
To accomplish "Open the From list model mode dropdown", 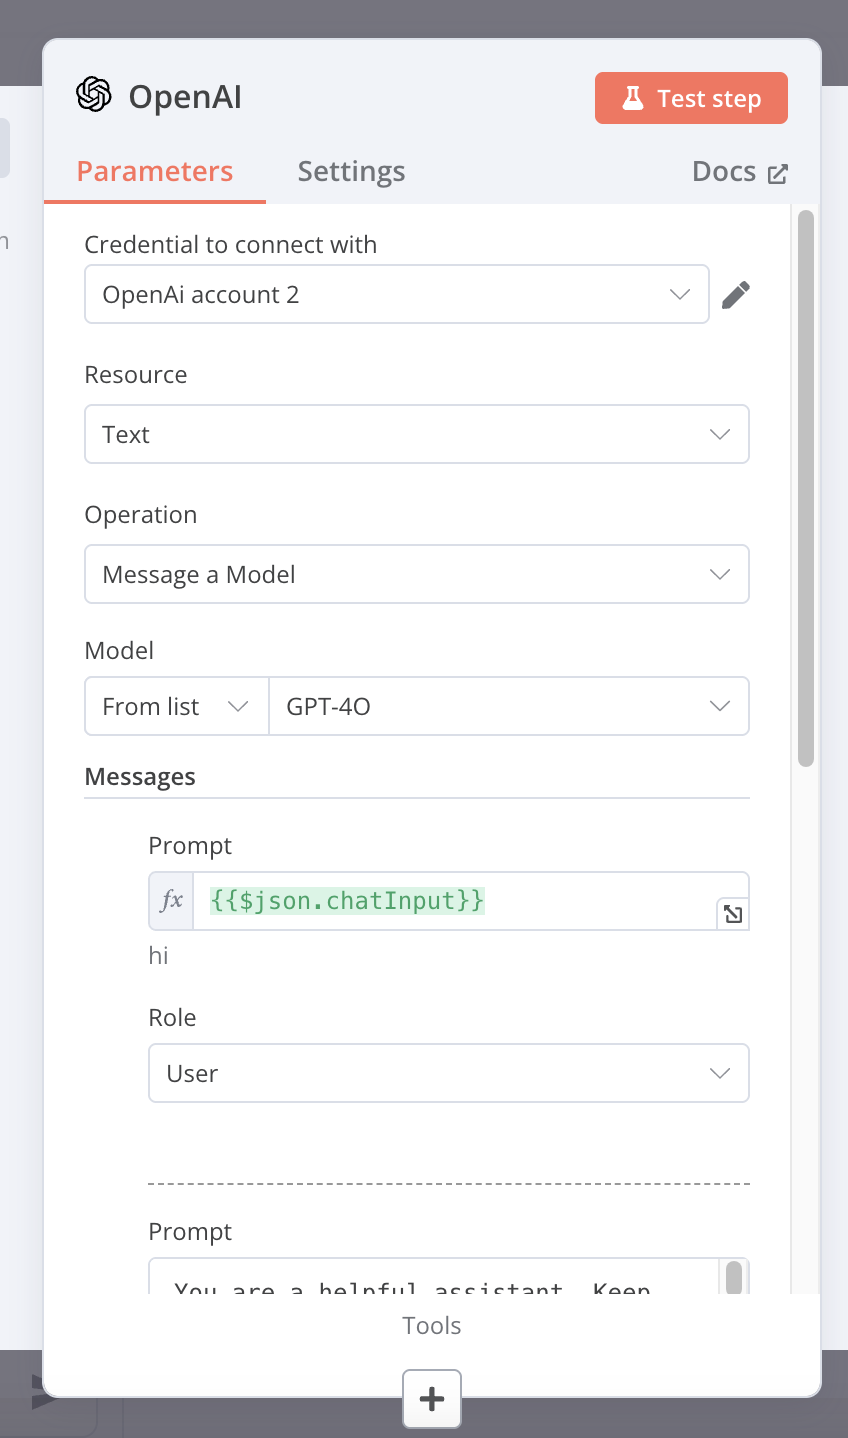I will click(x=176, y=707).
